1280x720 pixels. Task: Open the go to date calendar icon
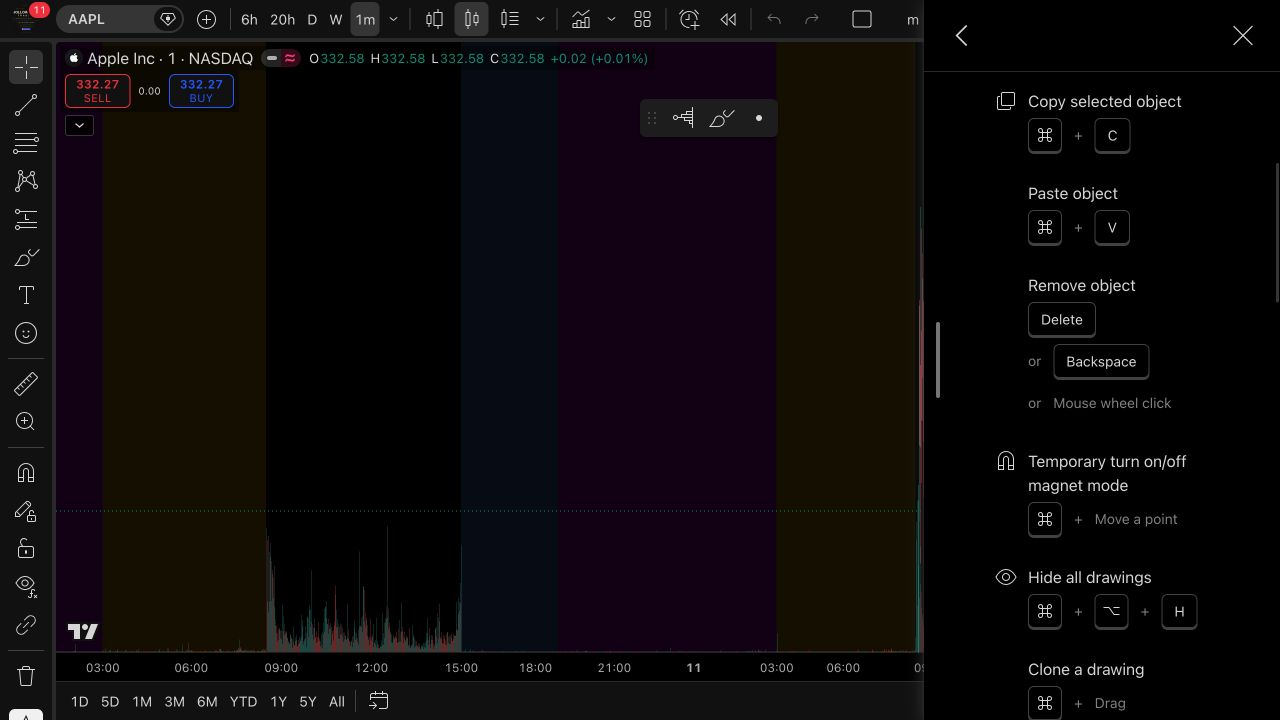point(379,701)
